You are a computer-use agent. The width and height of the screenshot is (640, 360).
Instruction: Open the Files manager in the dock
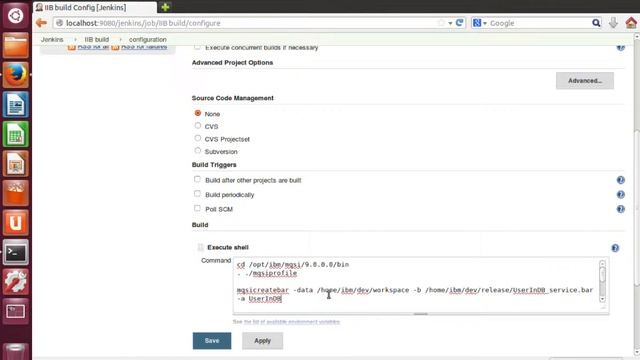[16, 46]
